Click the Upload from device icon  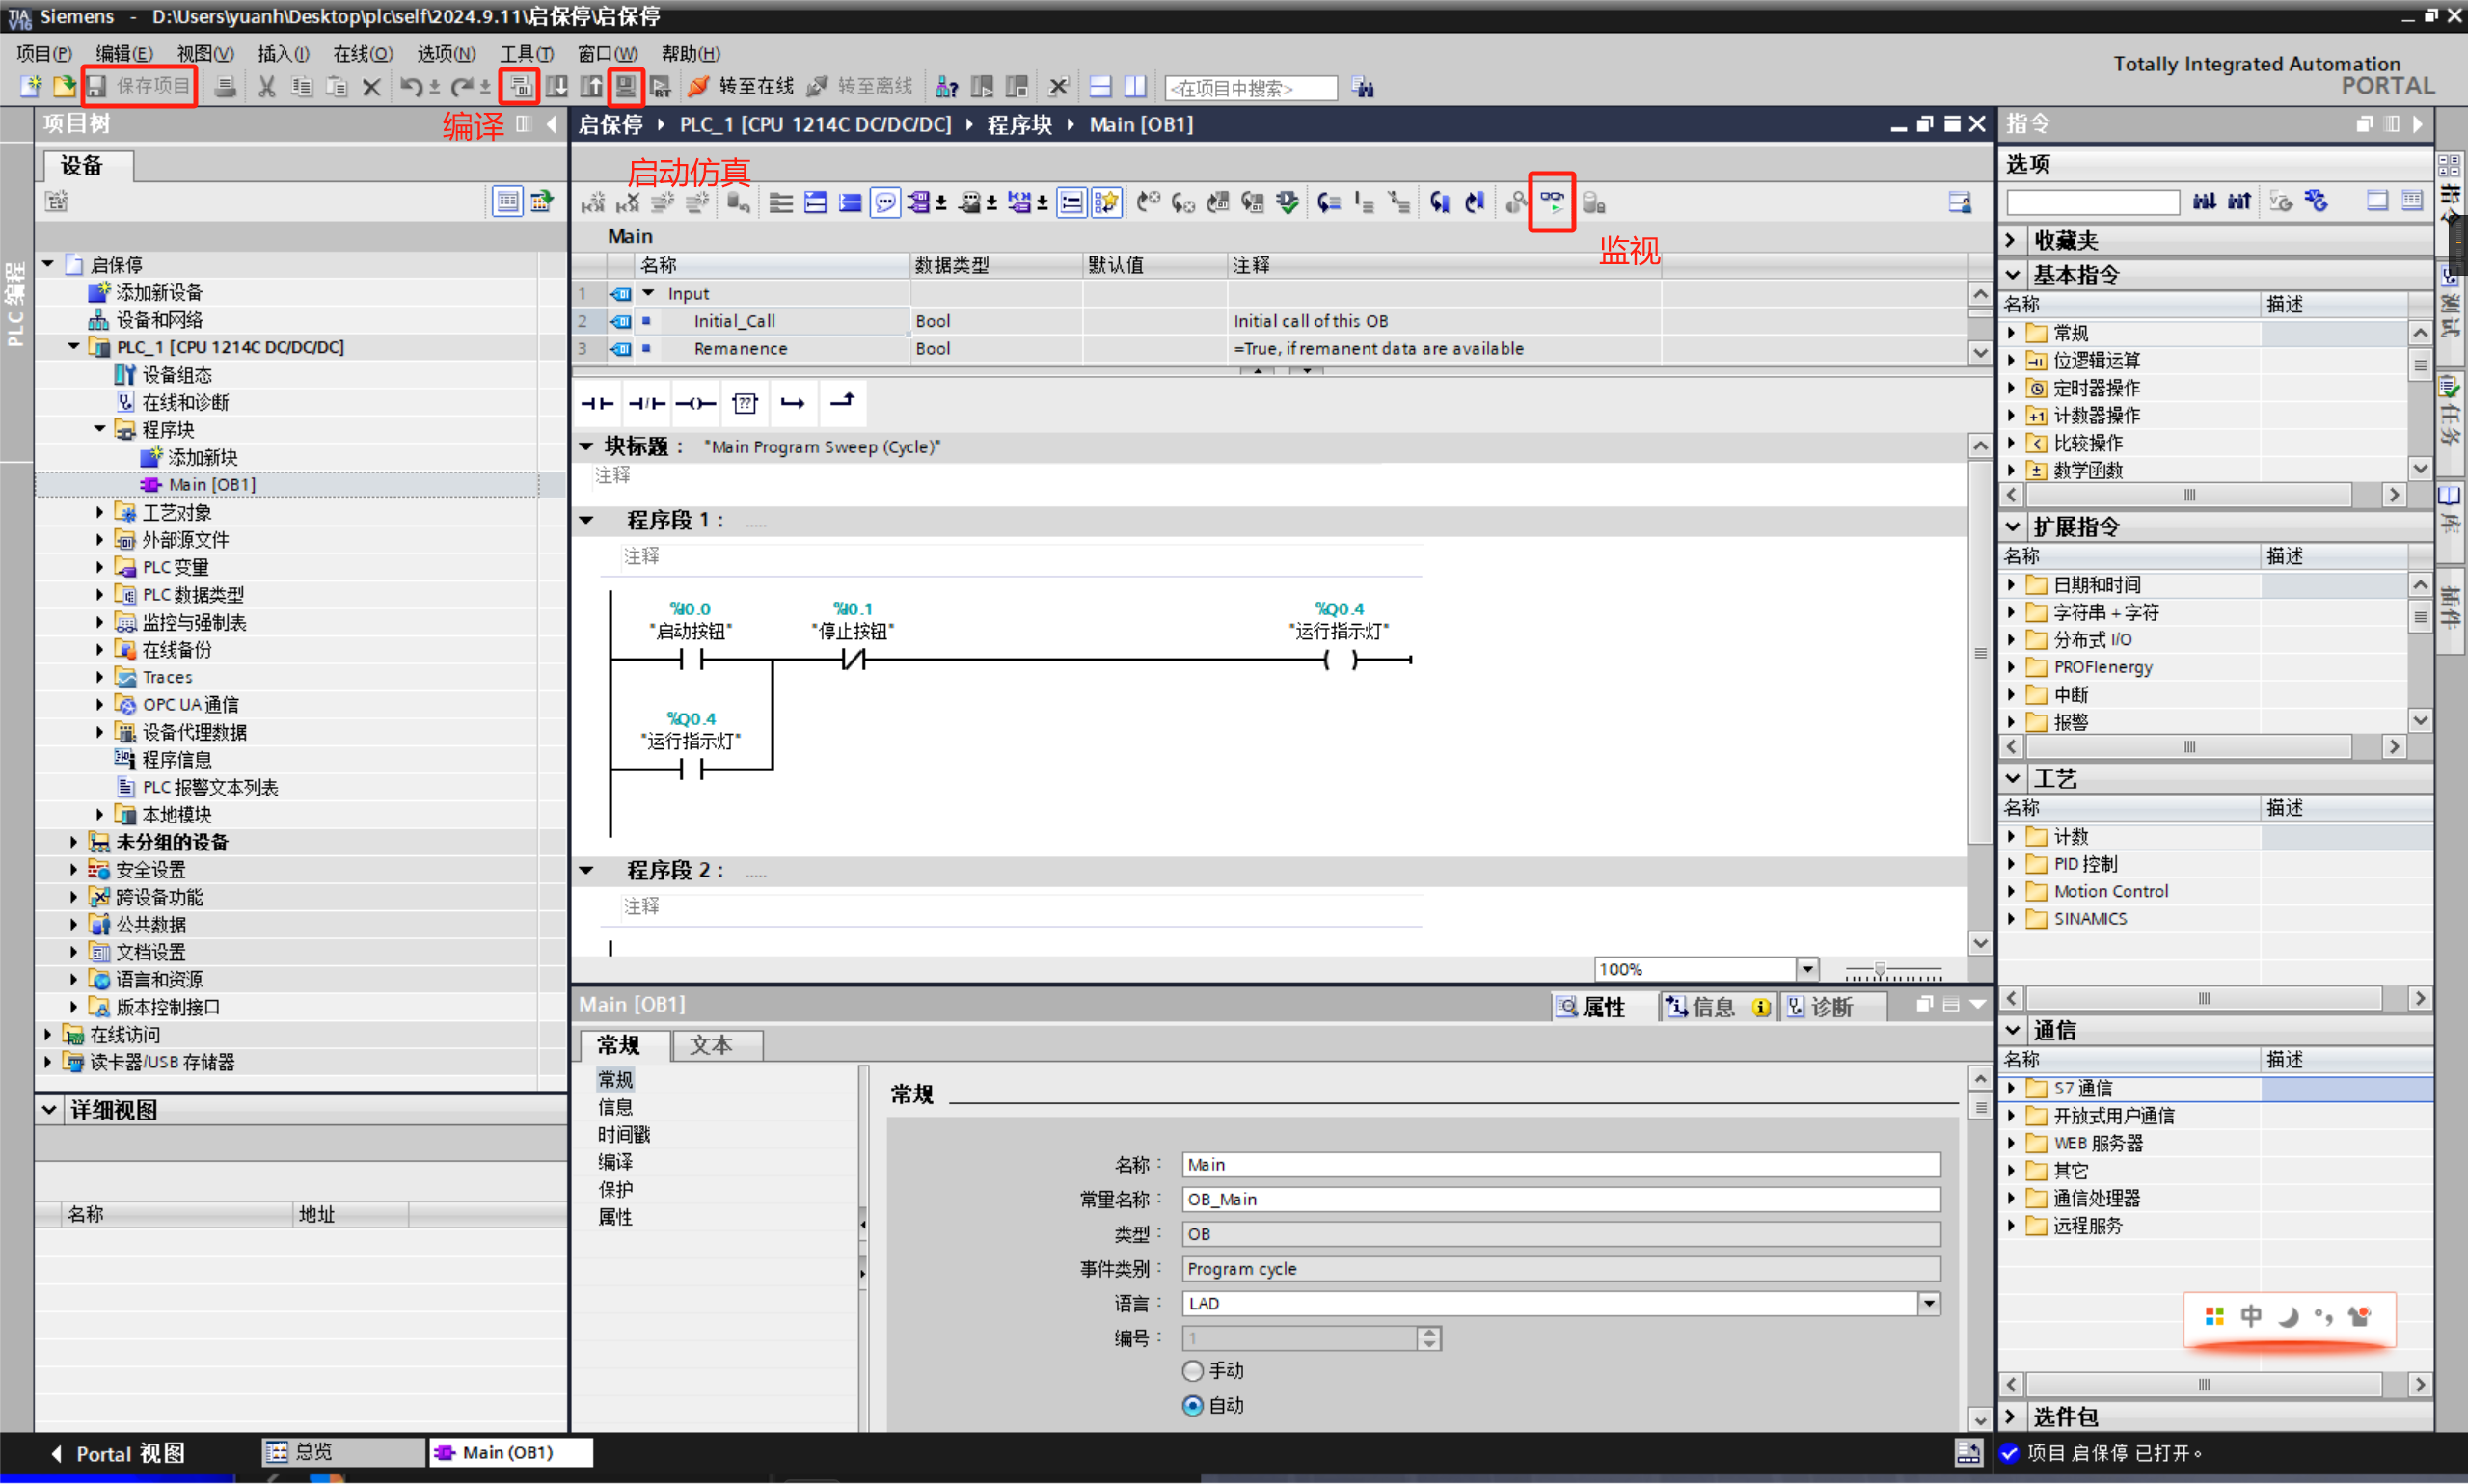[592, 87]
